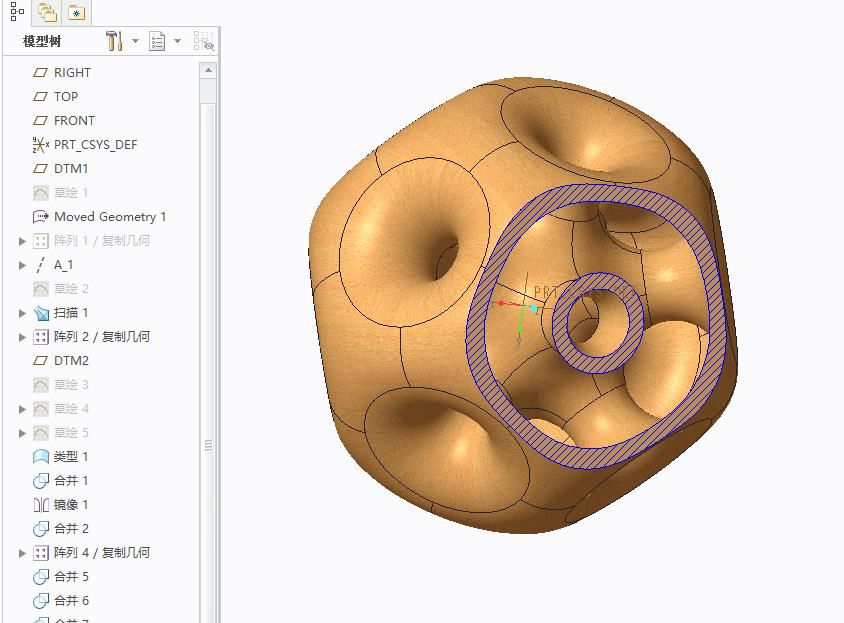The height and width of the screenshot is (623, 844).
Task: Click the Moved Geometry 1 feature icon
Action: [x=41, y=217]
